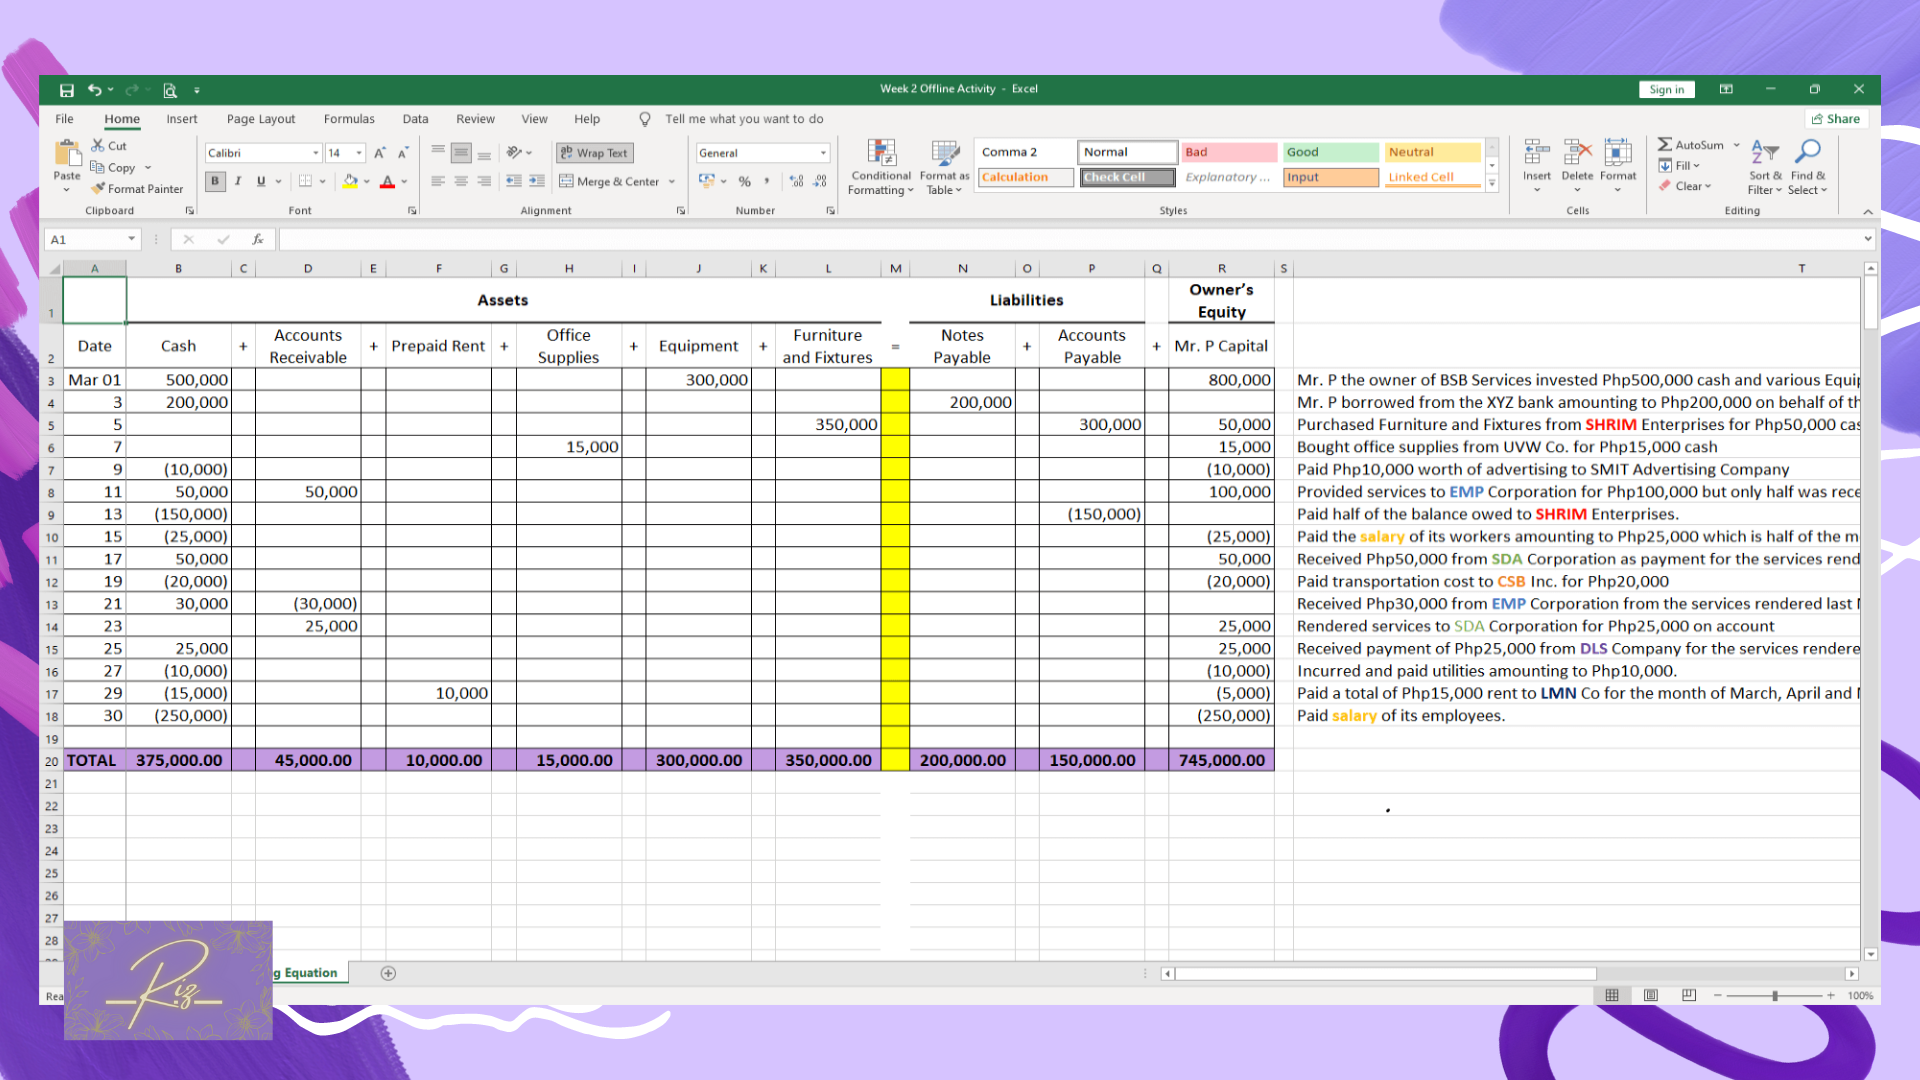Click the Font Color red A swatch
The image size is (1920, 1080).
[x=387, y=181]
